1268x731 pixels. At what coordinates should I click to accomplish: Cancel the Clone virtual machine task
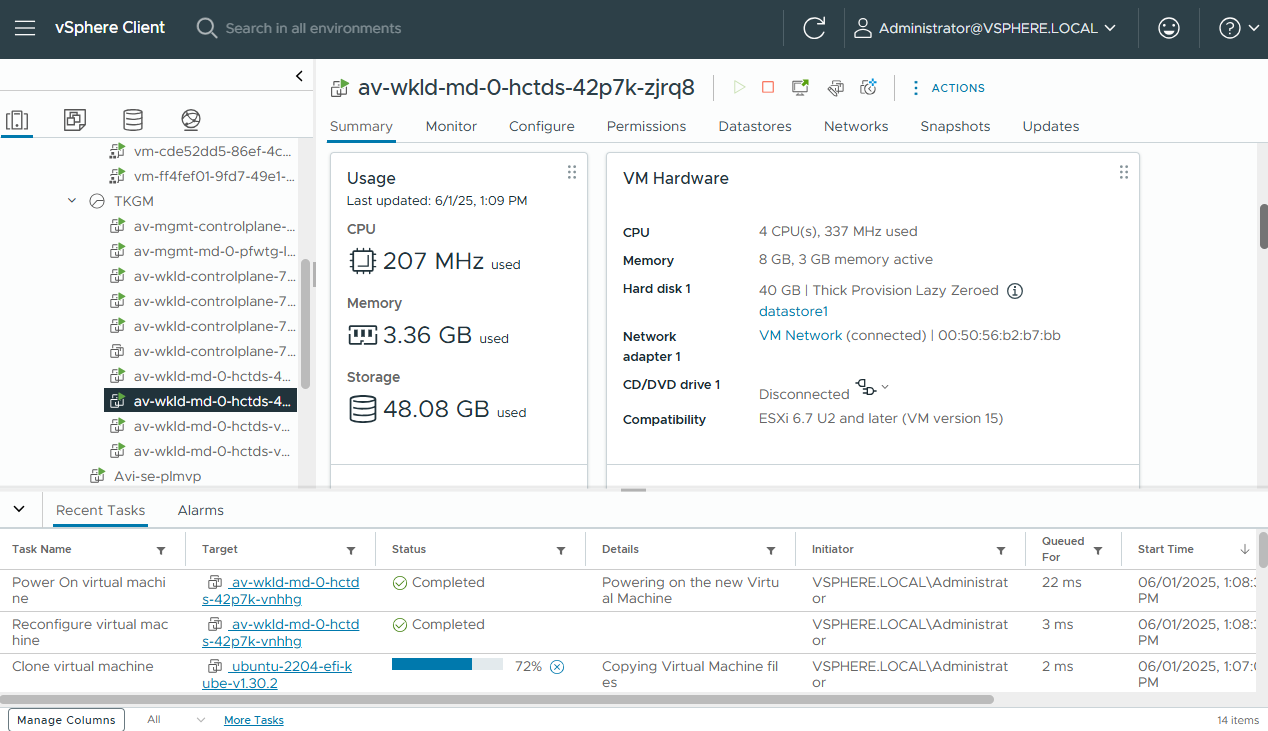pos(557,667)
